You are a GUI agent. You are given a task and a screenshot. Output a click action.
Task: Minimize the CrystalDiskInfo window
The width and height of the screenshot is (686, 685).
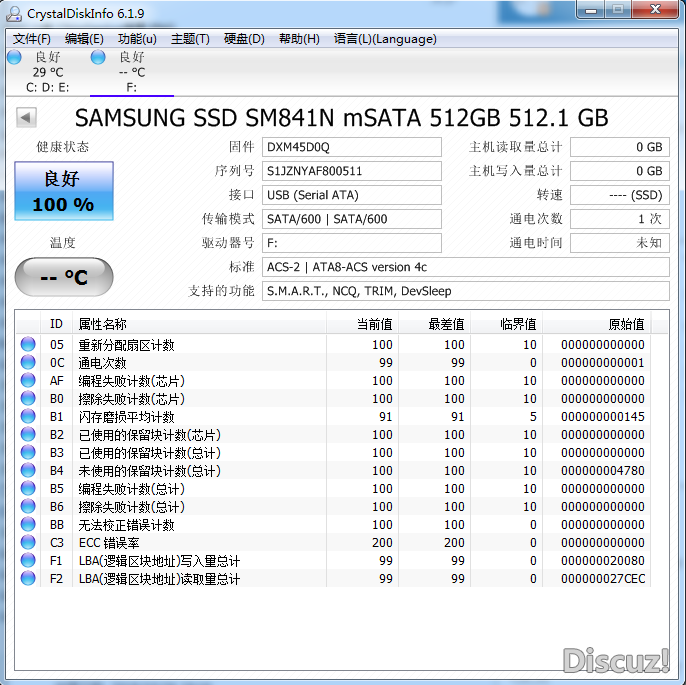(591, 10)
